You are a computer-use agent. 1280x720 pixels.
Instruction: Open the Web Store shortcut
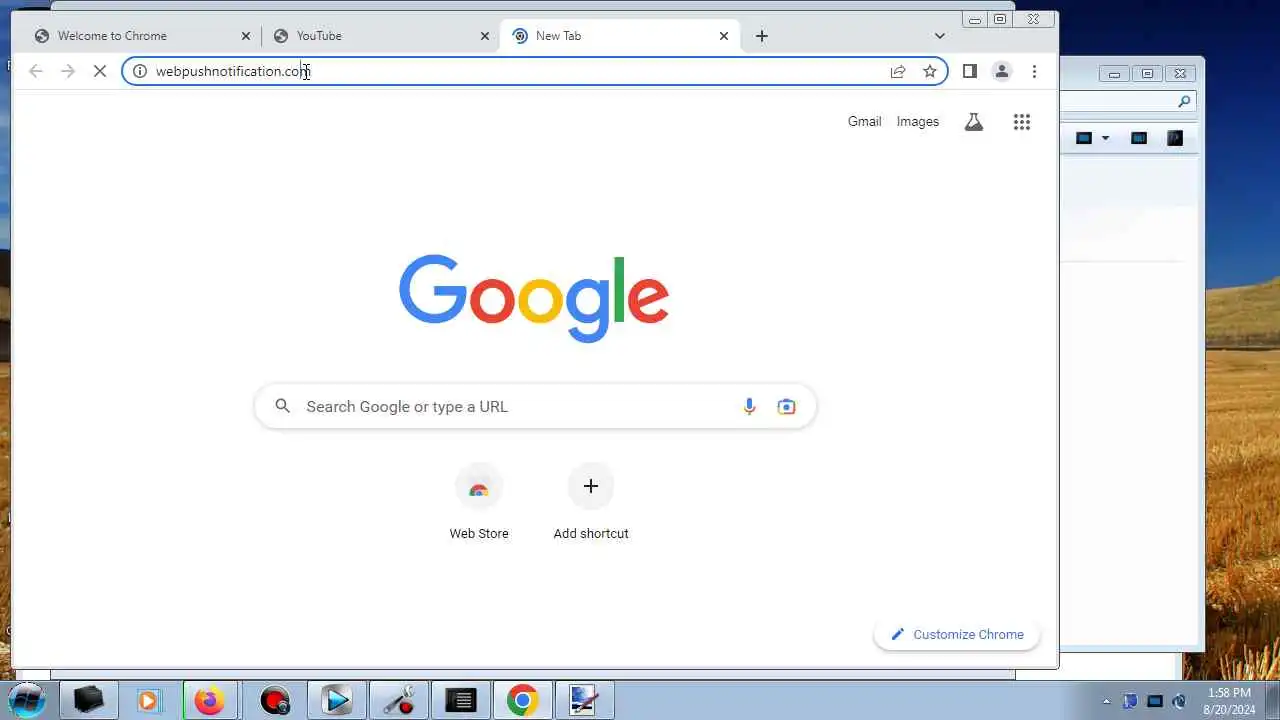[479, 502]
